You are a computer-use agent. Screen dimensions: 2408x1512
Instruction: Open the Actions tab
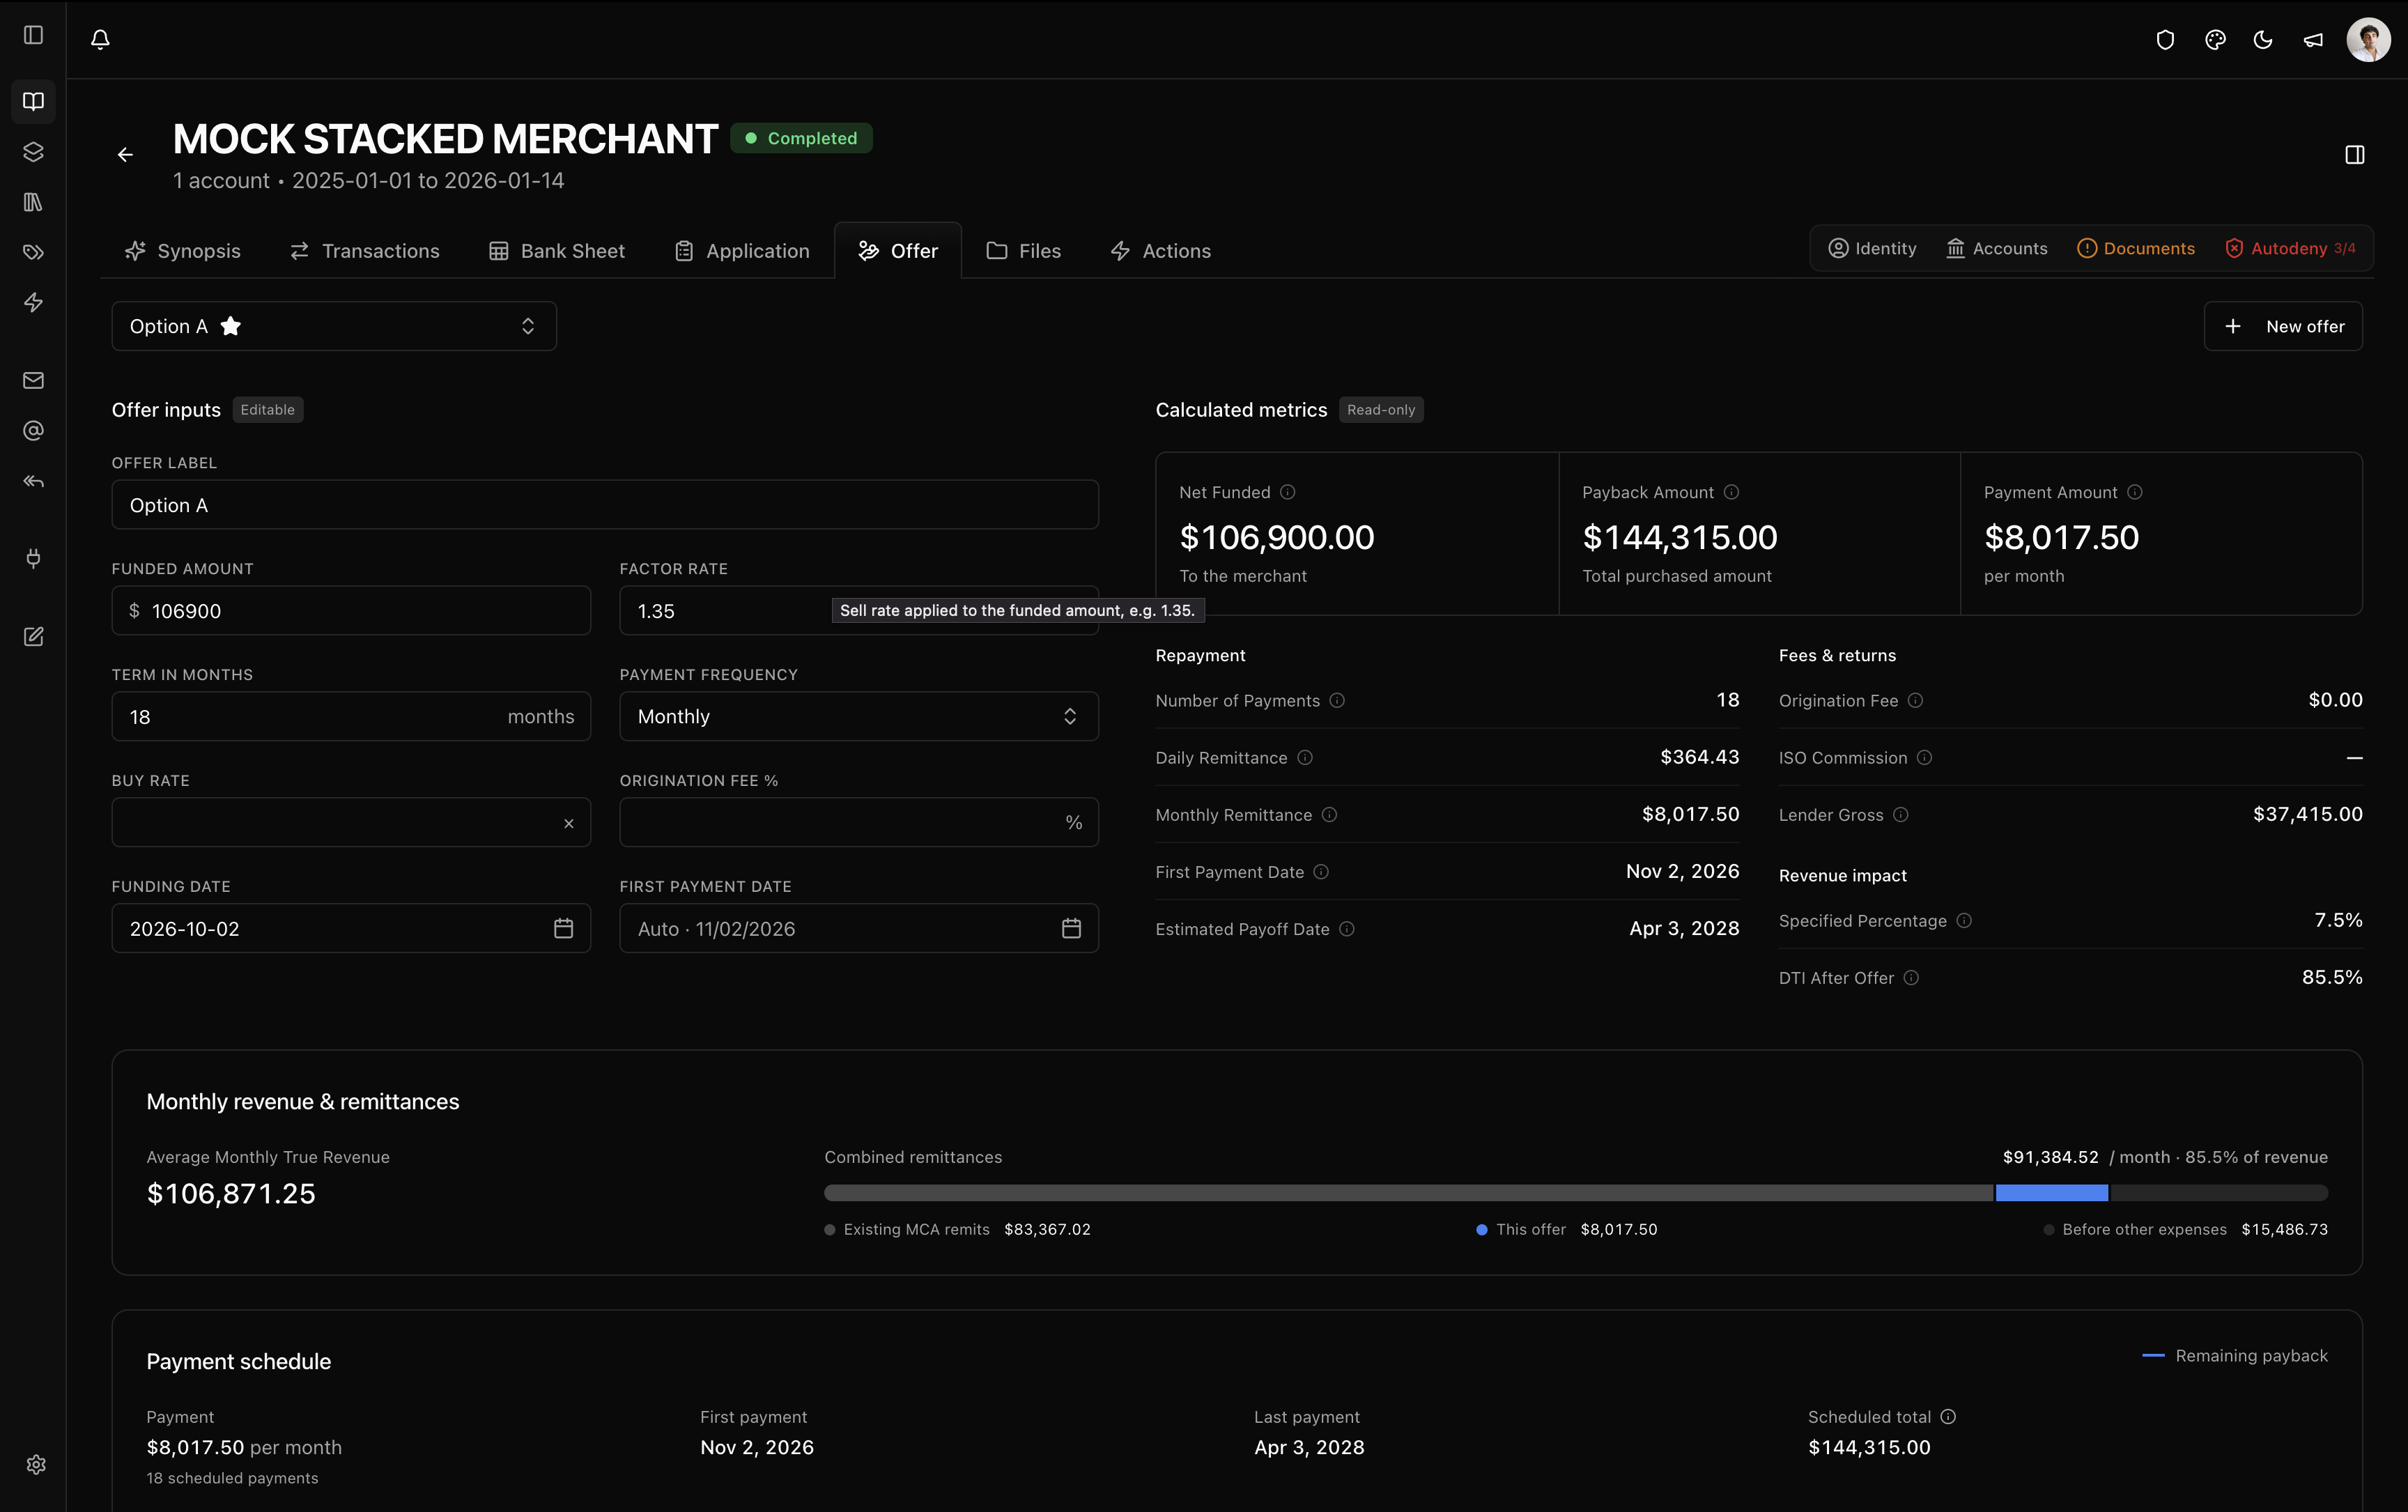pyautogui.click(x=1160, y=251)
